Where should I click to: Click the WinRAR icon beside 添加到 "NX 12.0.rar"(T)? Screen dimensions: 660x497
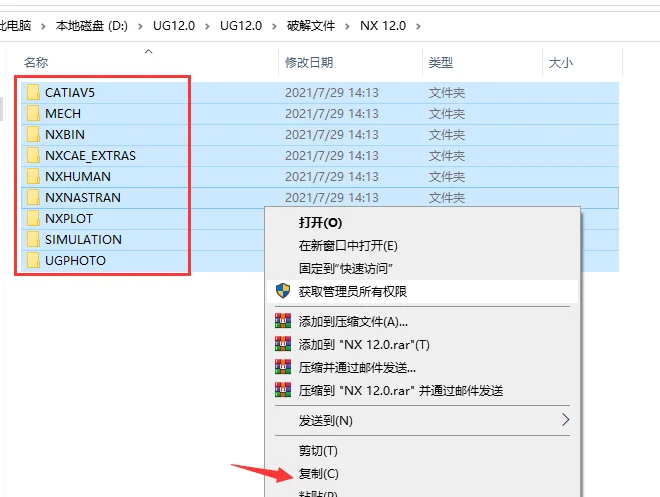click(283, 344)
